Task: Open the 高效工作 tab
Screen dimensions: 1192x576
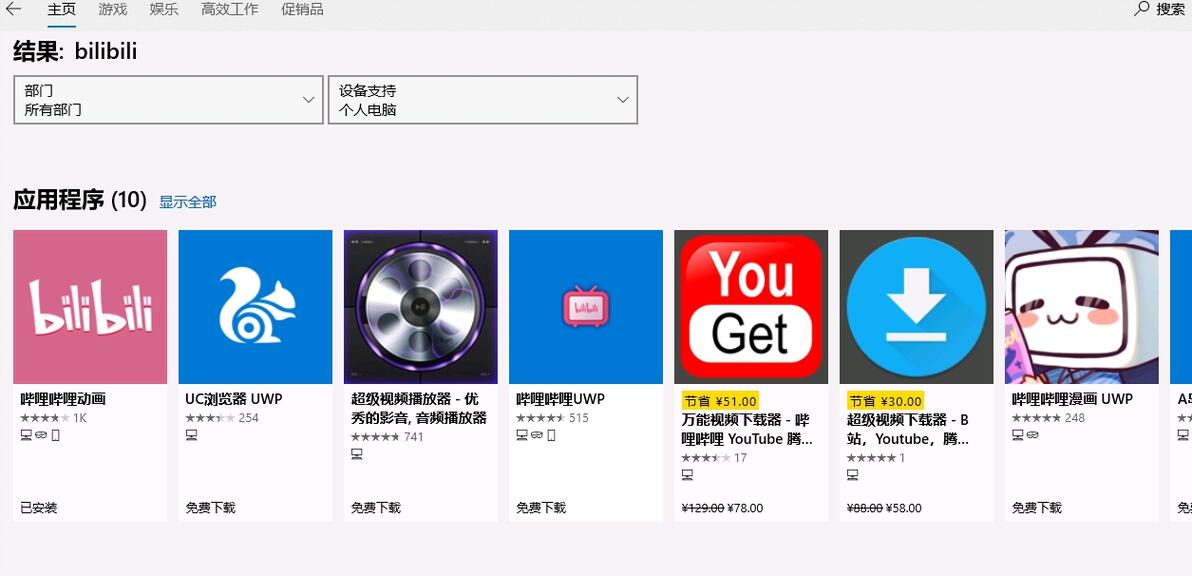Action: (x=230, y=10)
